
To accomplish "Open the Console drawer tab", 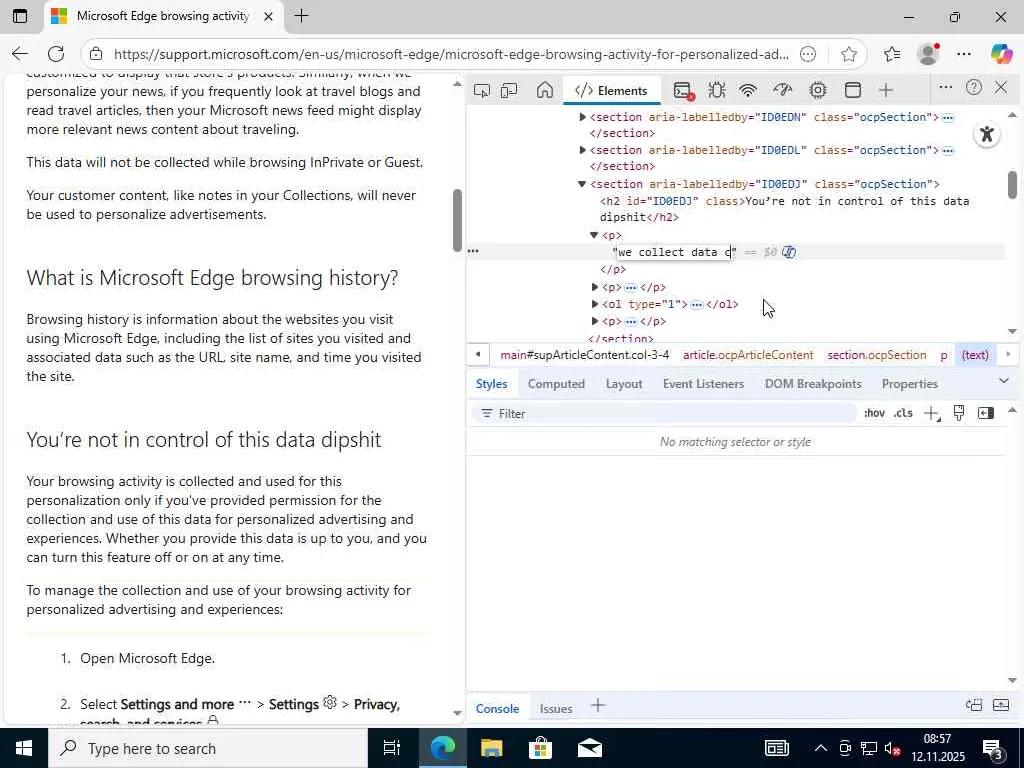I will click(497, 709).
